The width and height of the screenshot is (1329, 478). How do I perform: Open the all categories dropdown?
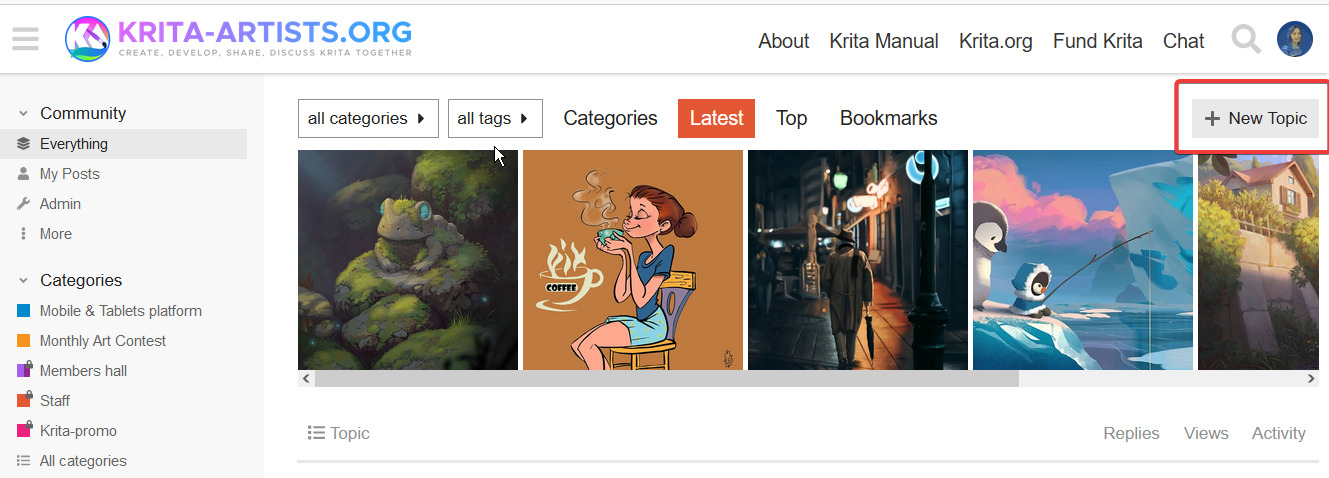click(368, 118)
